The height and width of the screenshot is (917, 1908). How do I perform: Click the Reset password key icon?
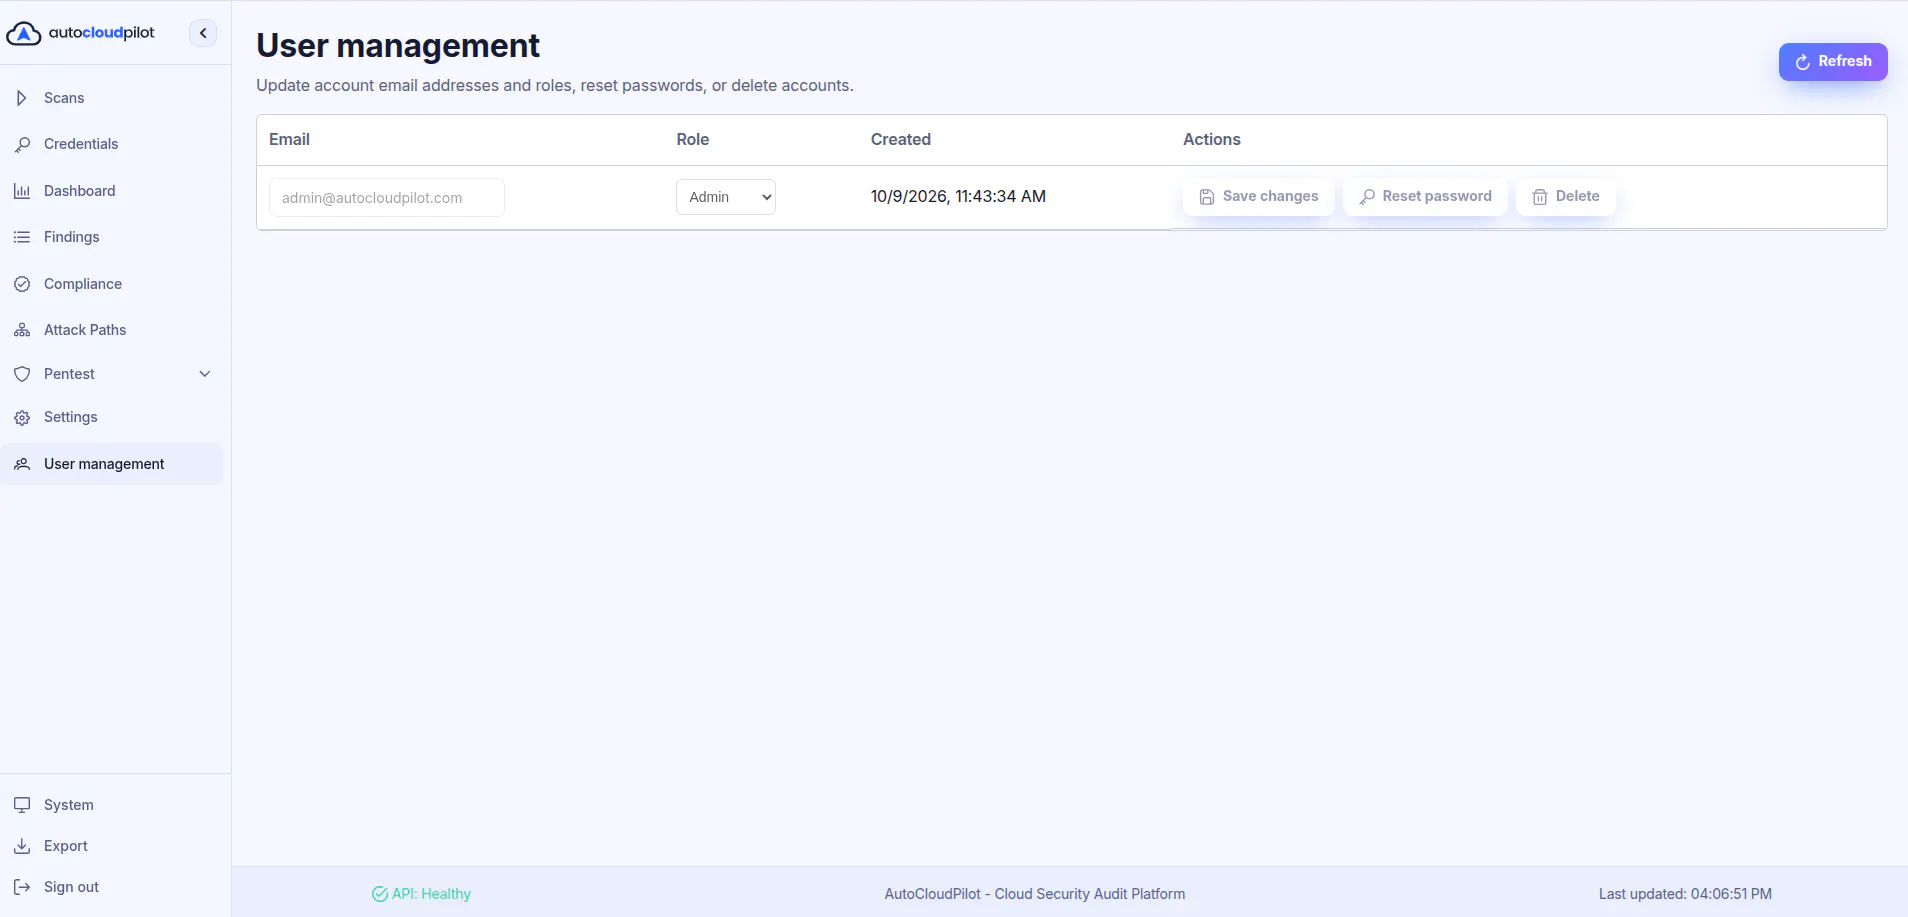coord(1367,197)
